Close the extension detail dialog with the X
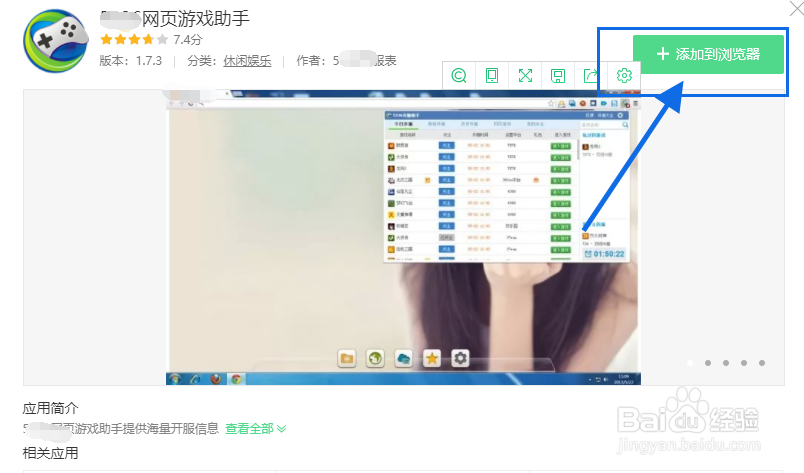 pos(796,8)
